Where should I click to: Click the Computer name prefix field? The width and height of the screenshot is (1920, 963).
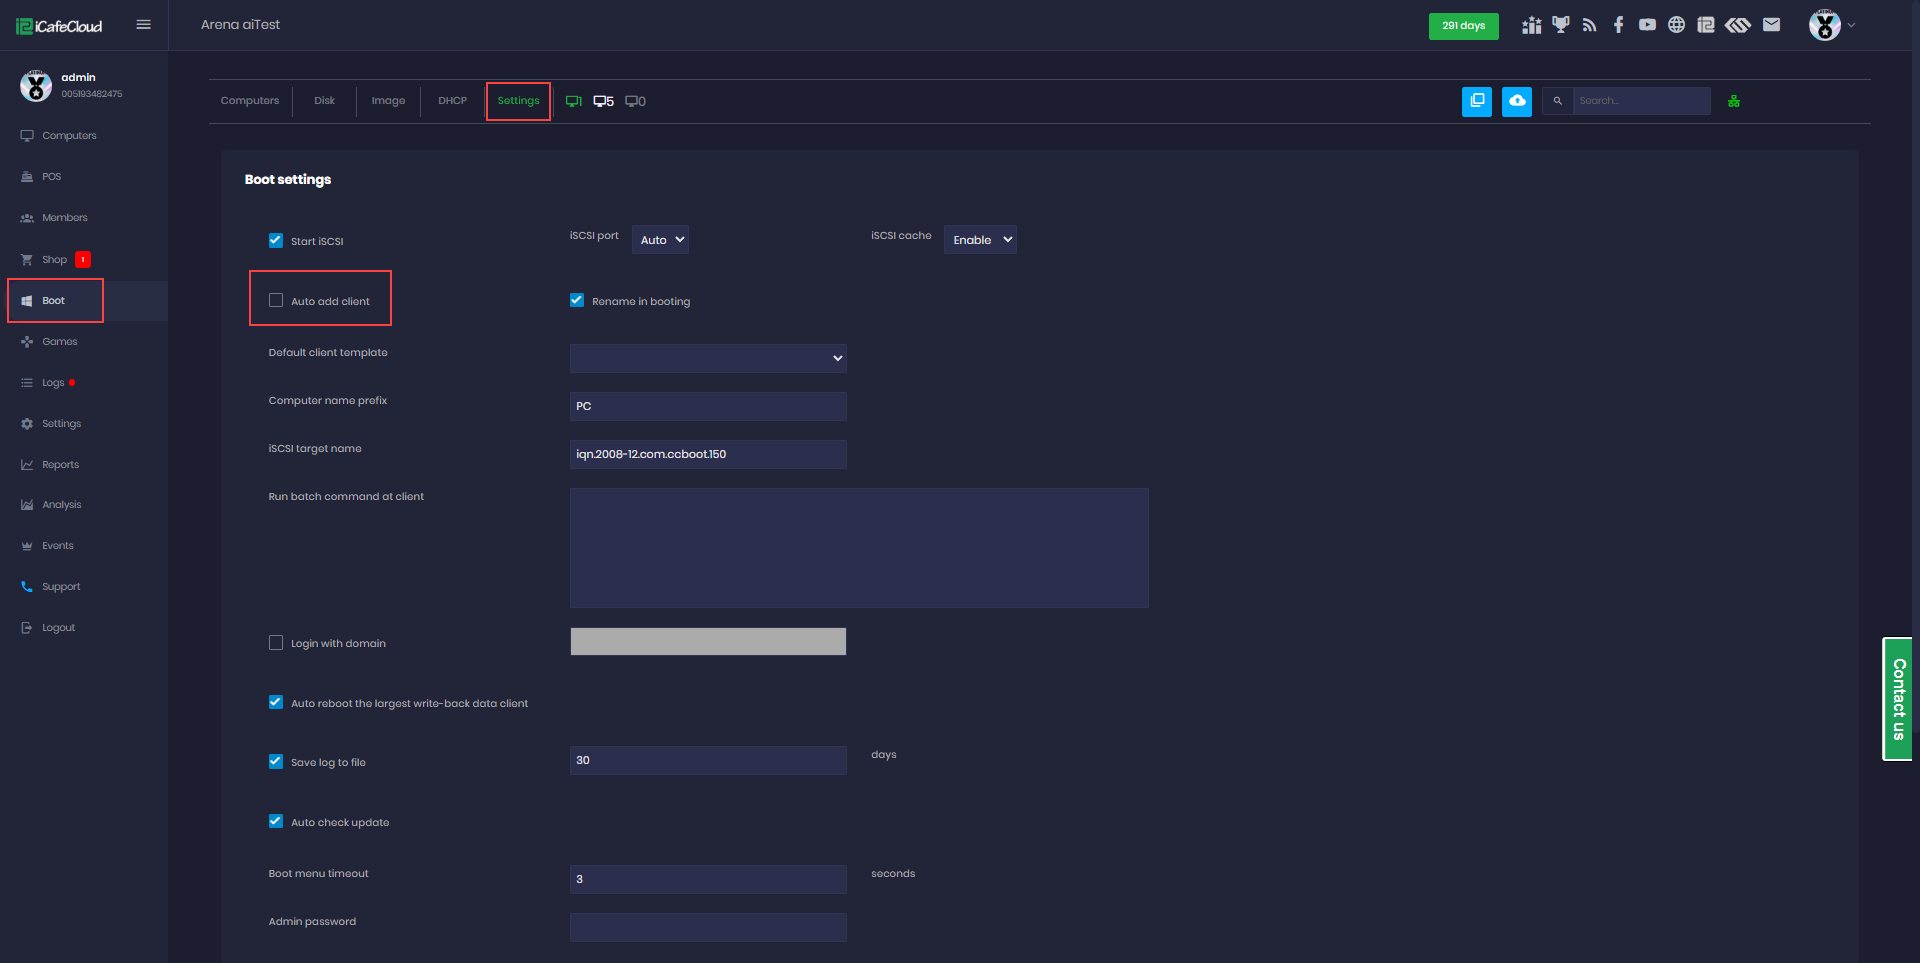(x=708, y=406)
